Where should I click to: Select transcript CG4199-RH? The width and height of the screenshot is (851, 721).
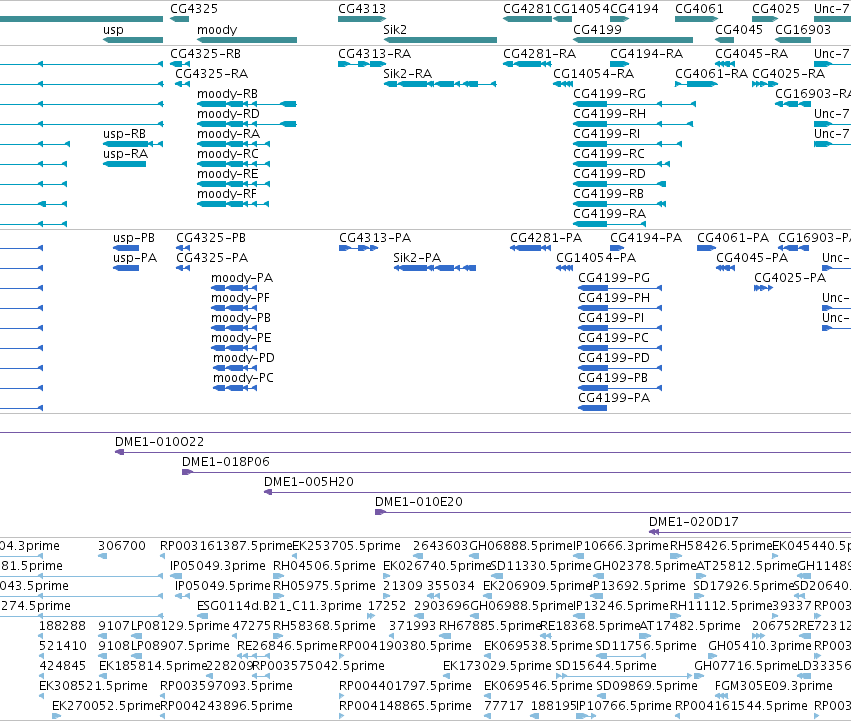pos(609,114)
